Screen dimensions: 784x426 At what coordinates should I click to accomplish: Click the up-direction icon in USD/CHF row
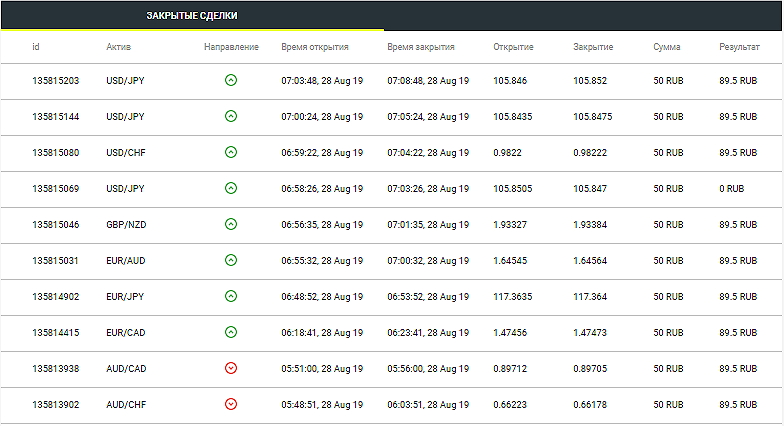(230, 152)
